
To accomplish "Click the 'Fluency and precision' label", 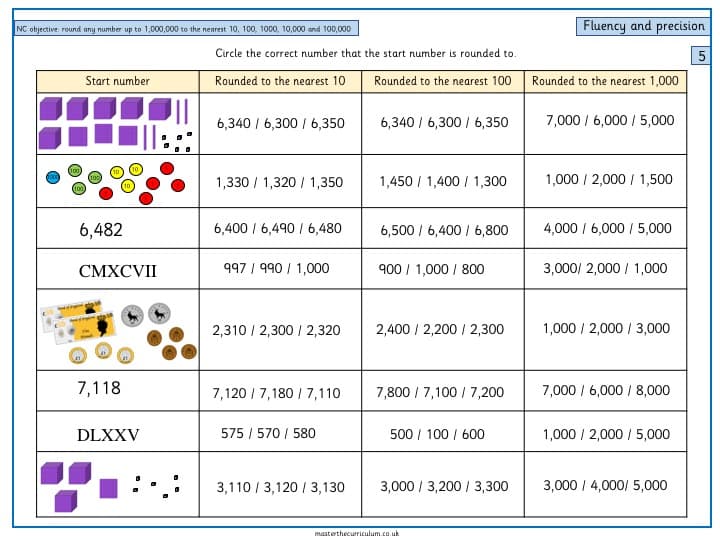I will coord(643,26).
